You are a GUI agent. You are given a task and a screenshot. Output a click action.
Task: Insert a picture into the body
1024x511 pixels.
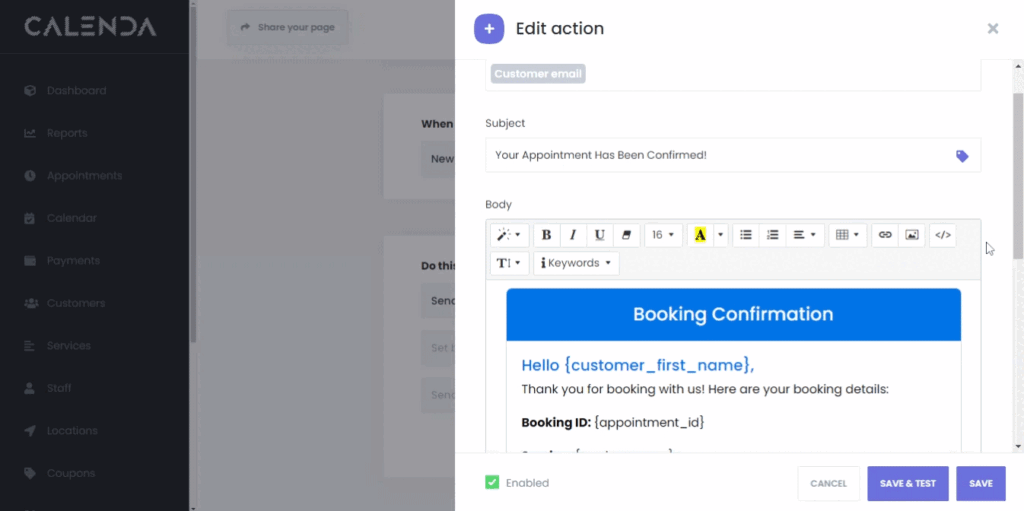click(912, 235)
